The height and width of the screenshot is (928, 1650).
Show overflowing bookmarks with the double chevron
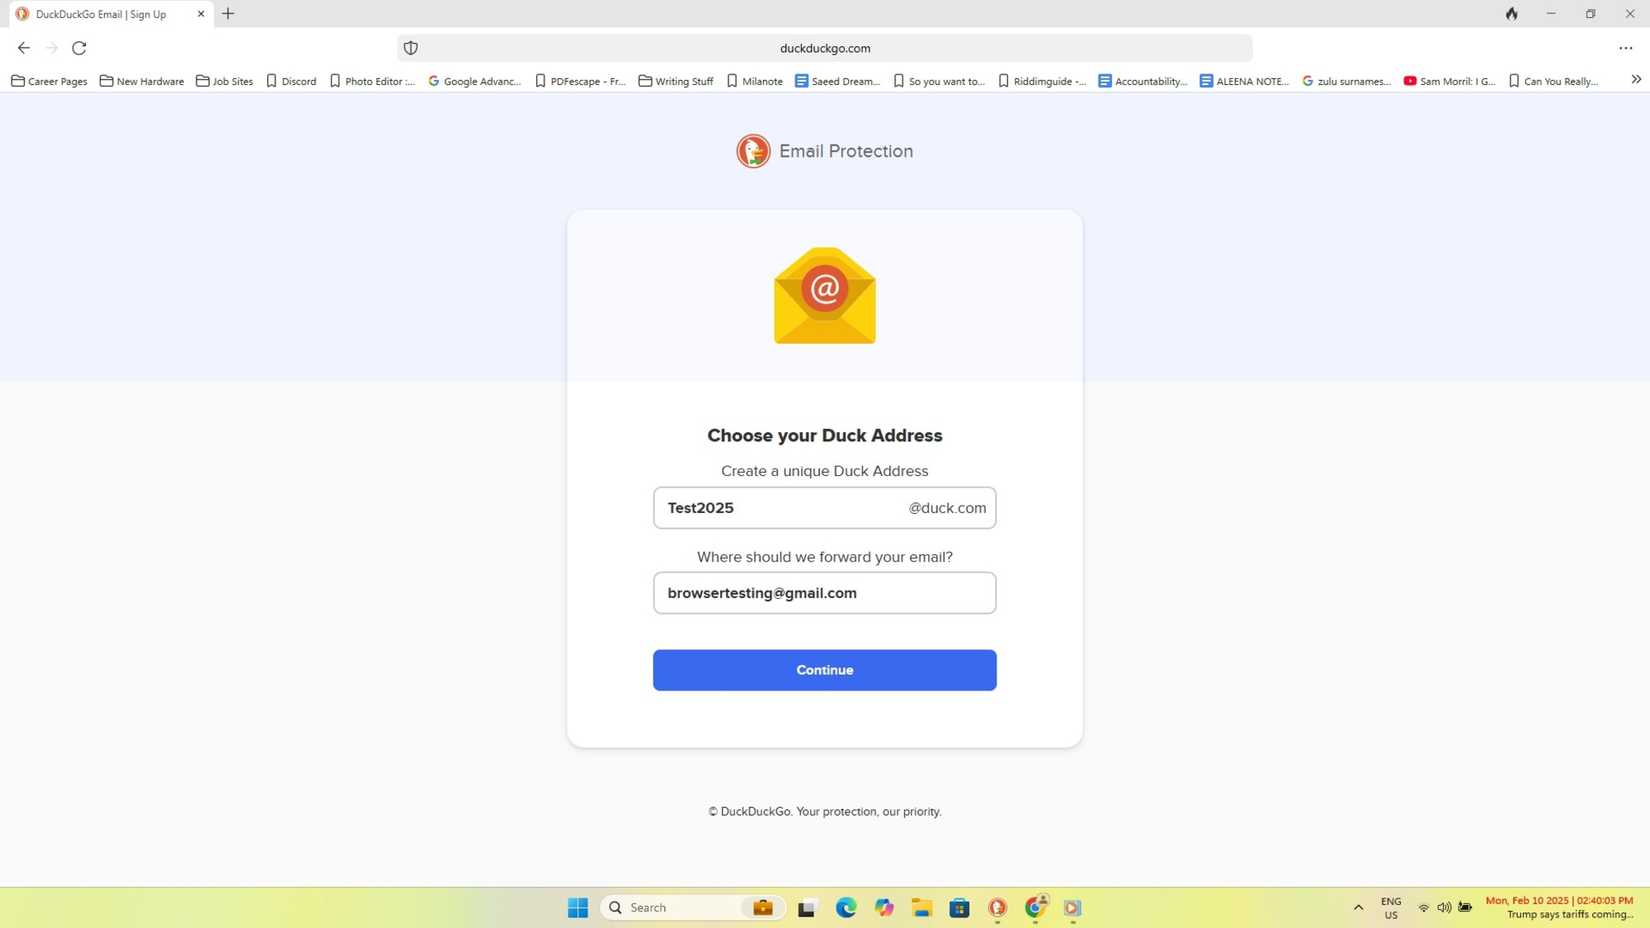[1636, 78]
